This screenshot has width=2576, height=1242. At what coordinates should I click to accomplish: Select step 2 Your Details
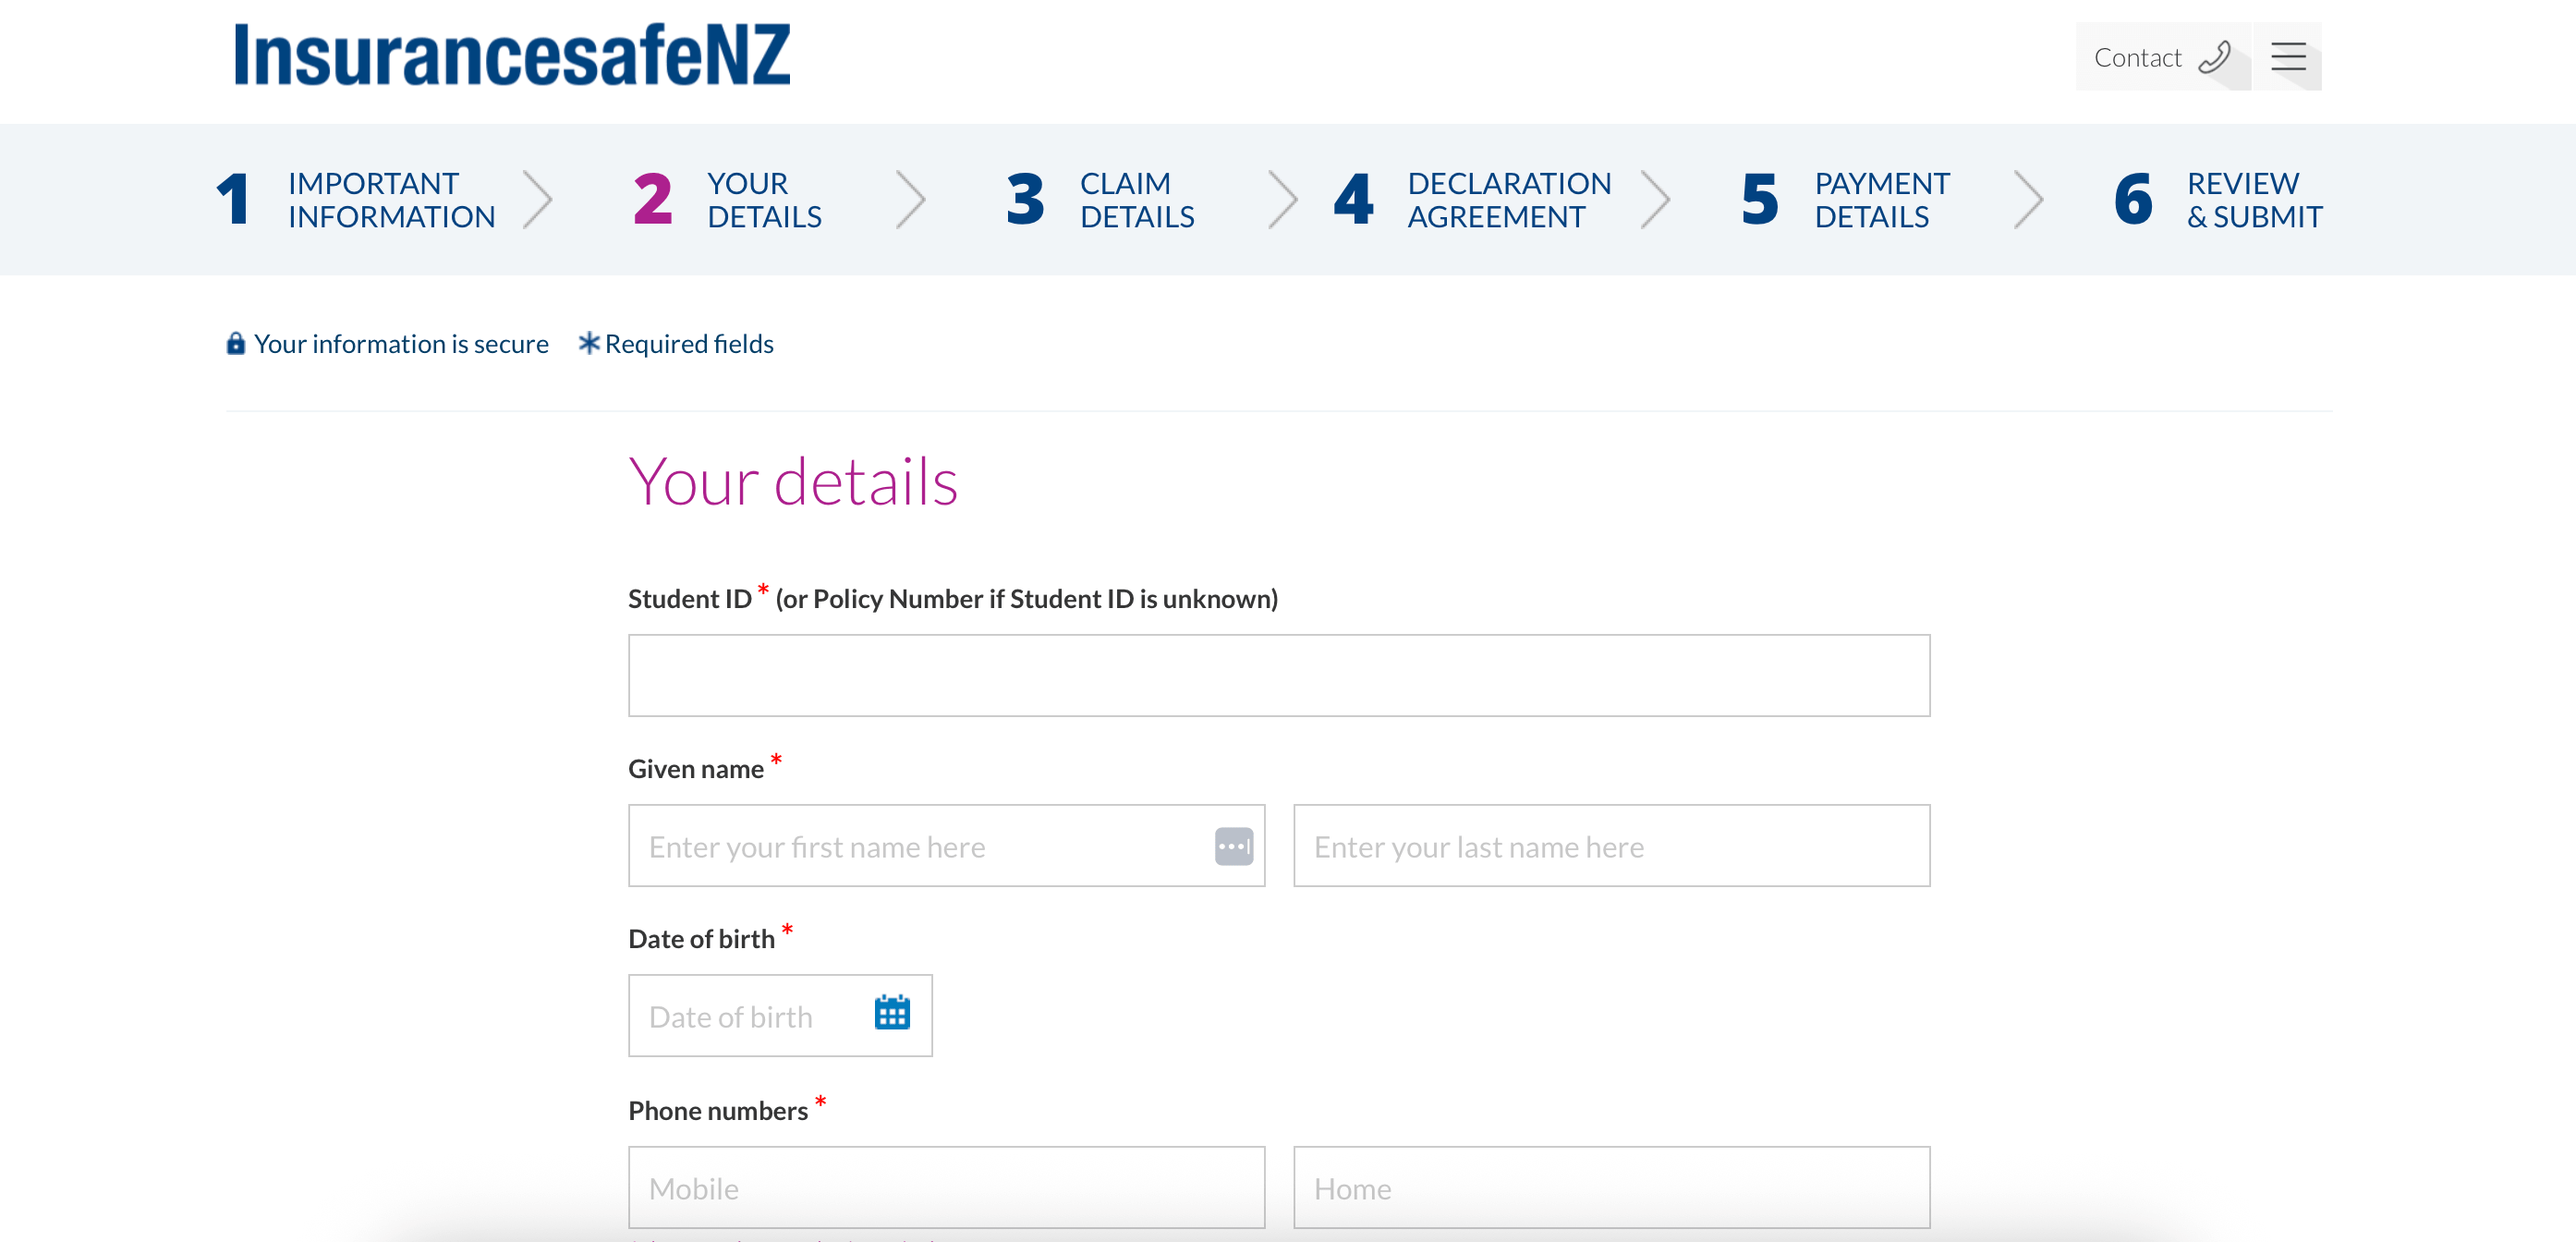click(727, 200)
